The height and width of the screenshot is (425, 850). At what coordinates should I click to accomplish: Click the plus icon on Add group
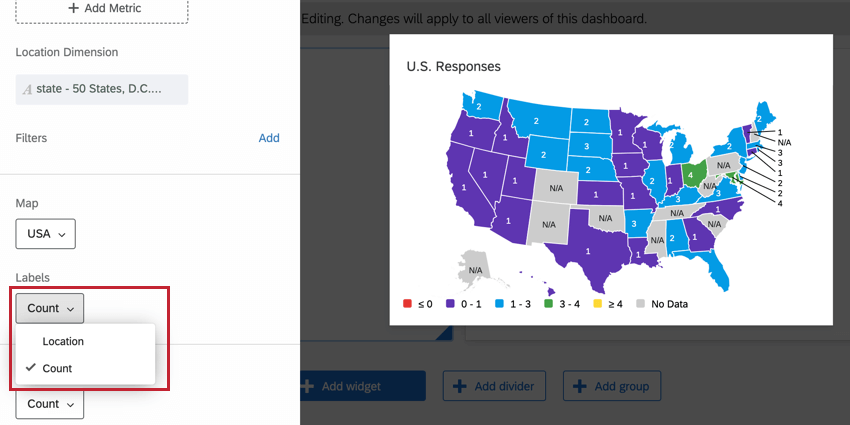point(581,386)
